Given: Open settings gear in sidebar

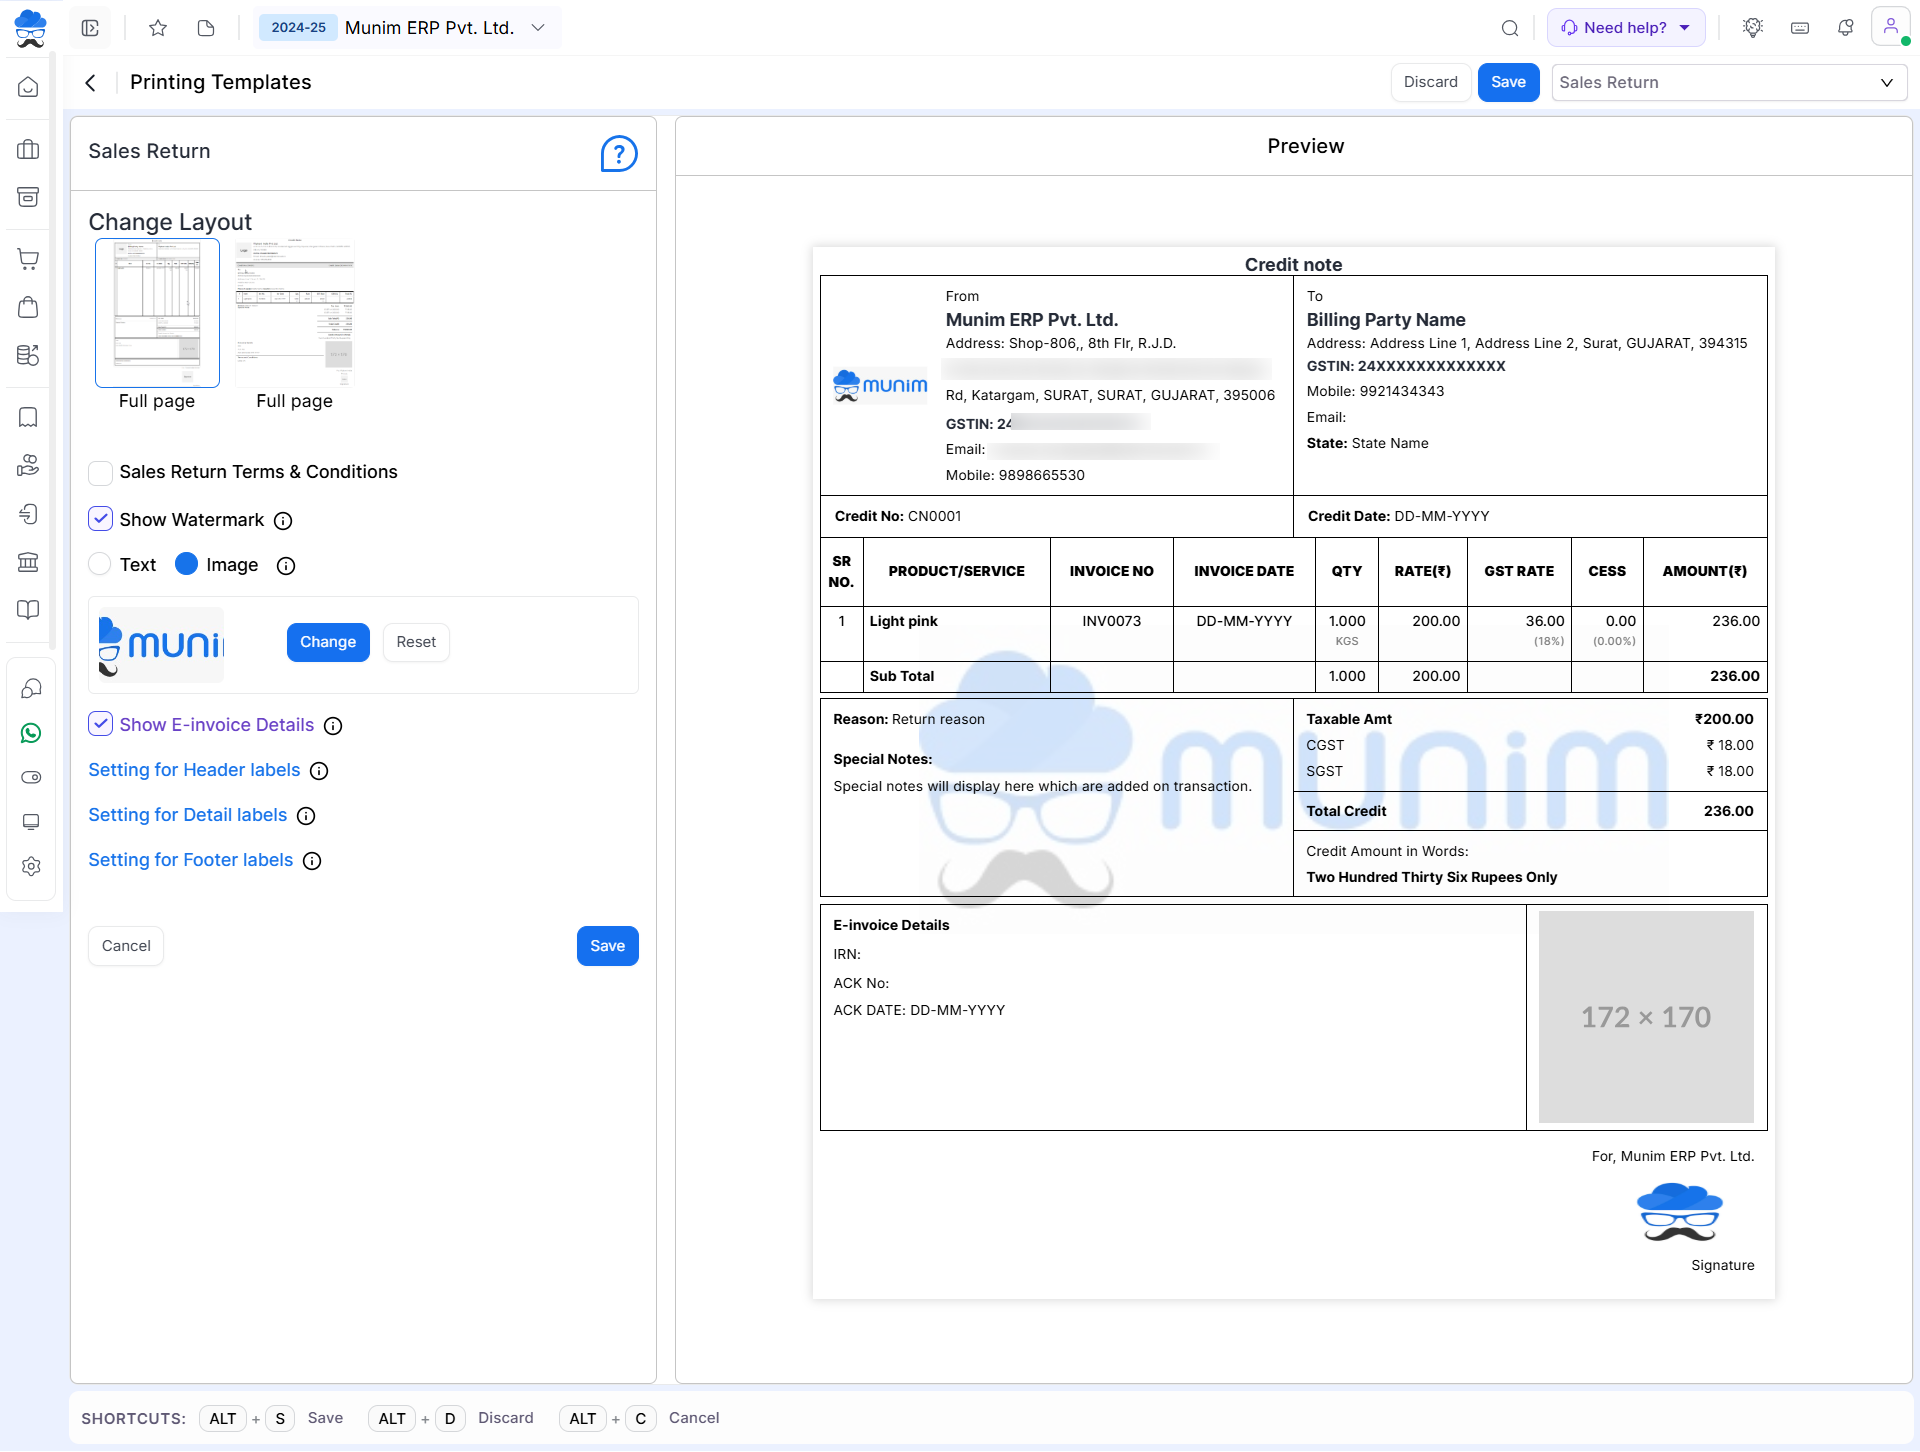Looking at the screenshot, I should 31,866.
